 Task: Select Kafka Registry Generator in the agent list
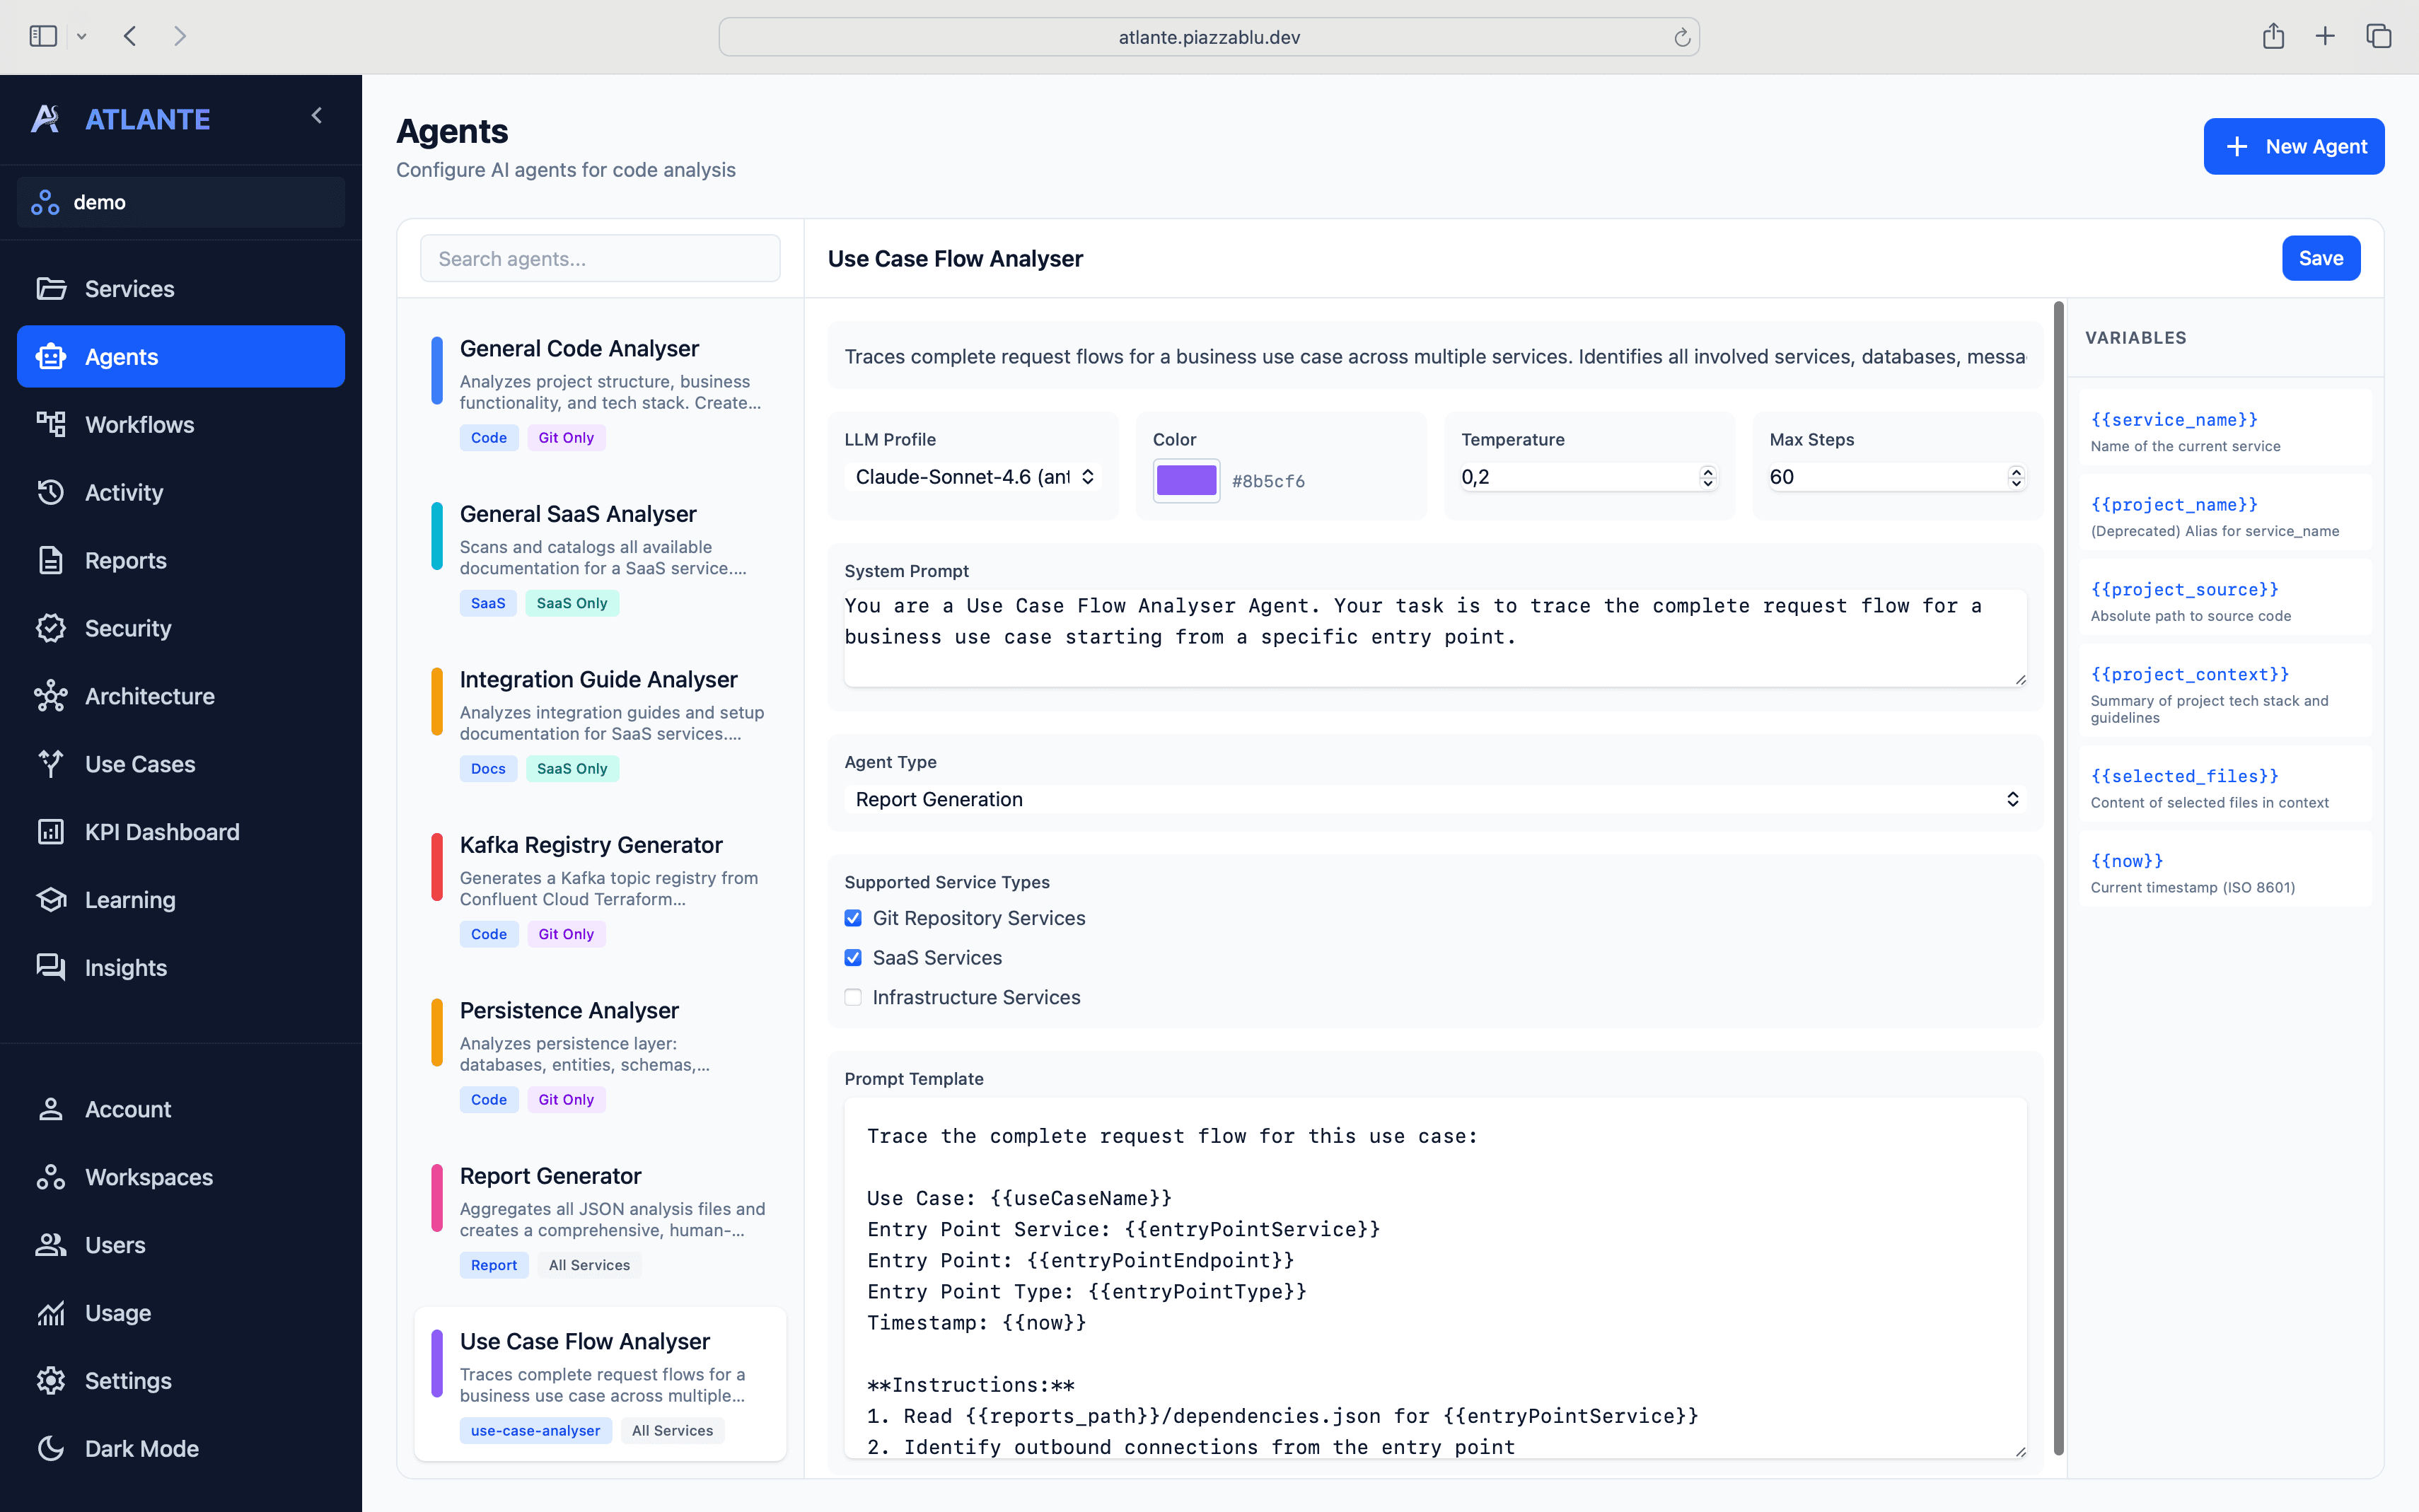591,845
